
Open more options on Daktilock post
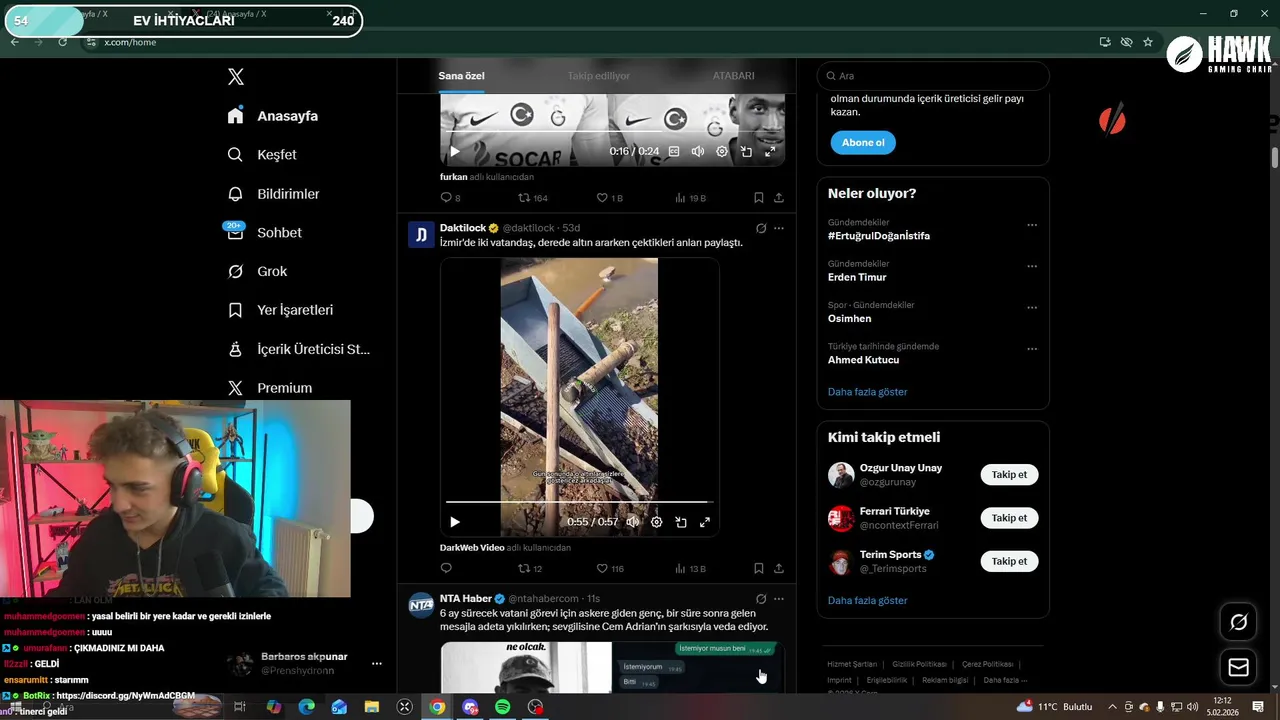[x=779, y=228]
